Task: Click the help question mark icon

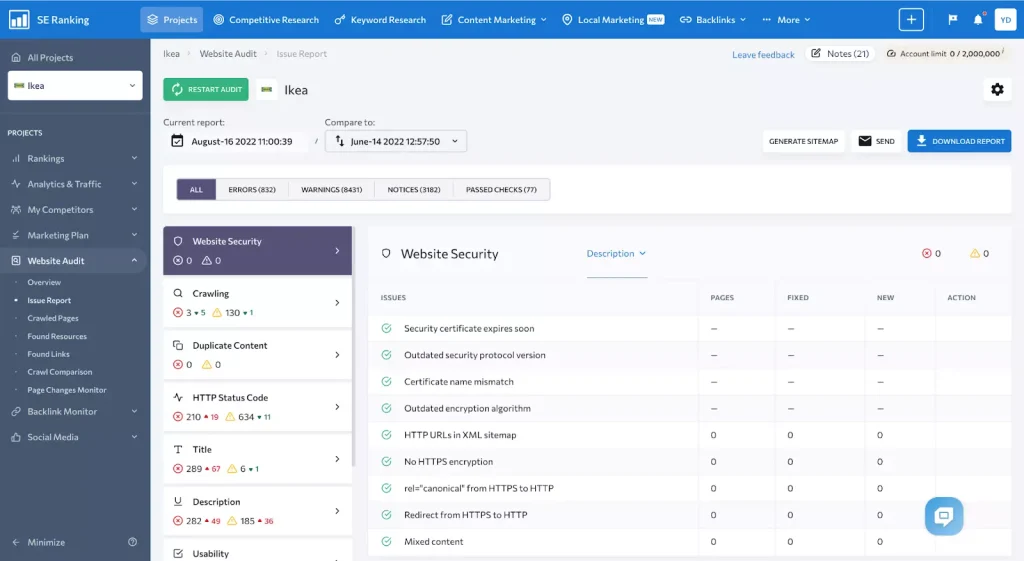Action: [x=133, y=542]
